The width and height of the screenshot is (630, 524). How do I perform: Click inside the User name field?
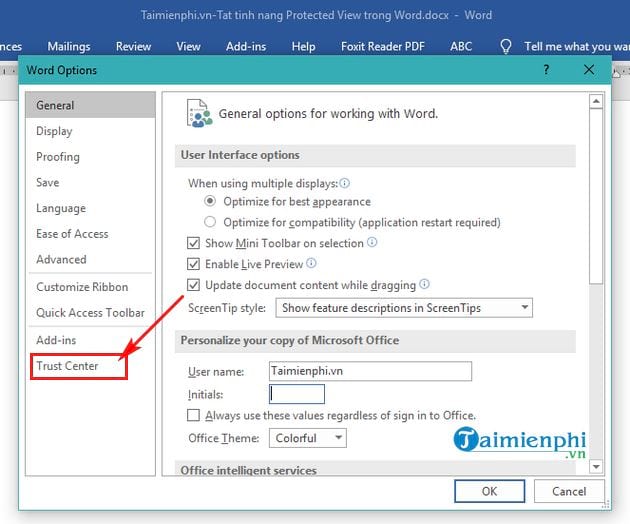click(x=370, y=370)
